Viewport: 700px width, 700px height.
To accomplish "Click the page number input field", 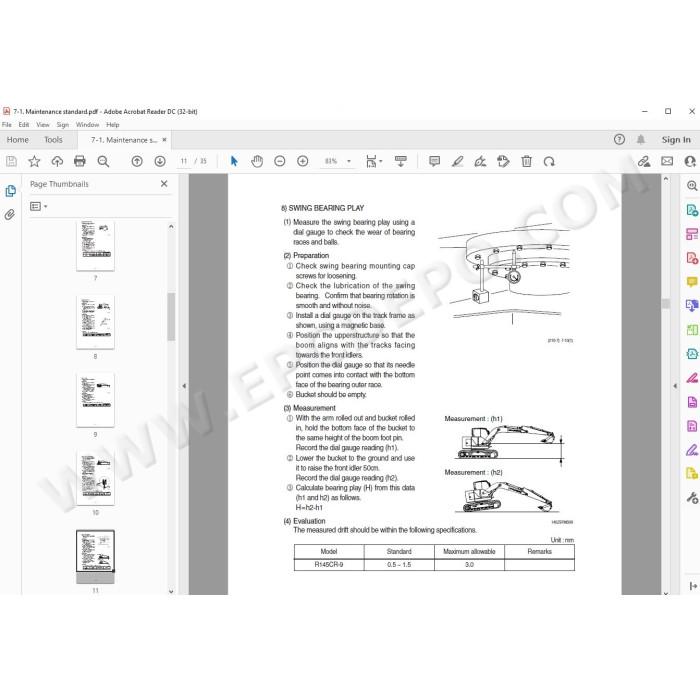I will tap(183, 161).
